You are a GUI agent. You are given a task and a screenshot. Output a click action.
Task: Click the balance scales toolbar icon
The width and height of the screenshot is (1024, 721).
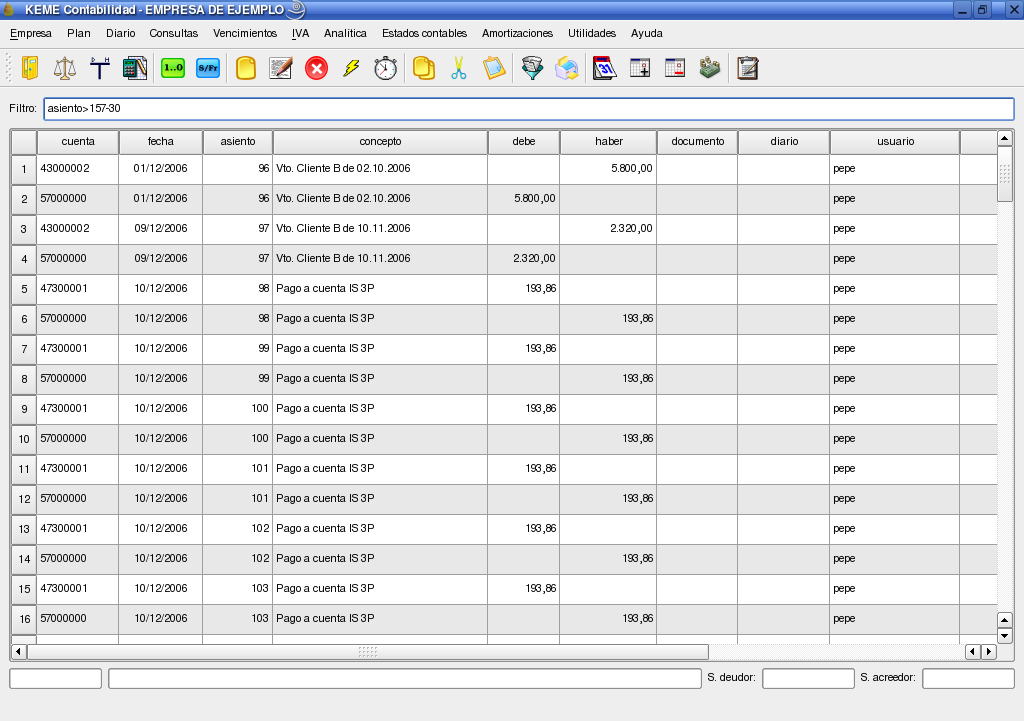click(65, 68)
